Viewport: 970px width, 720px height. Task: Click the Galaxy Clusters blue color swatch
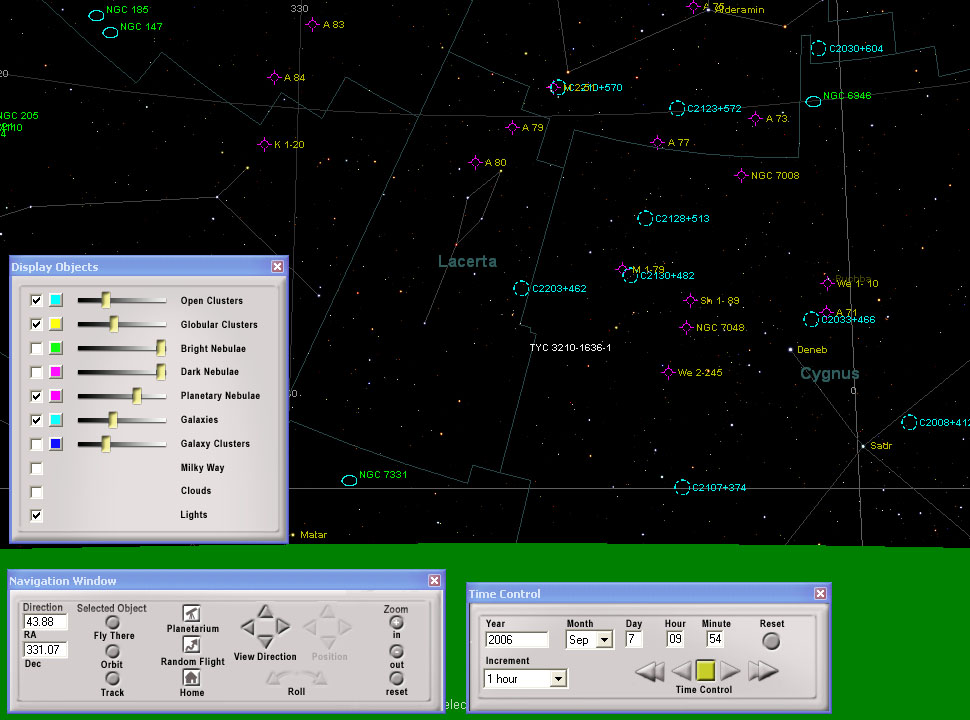pos(56,444)
